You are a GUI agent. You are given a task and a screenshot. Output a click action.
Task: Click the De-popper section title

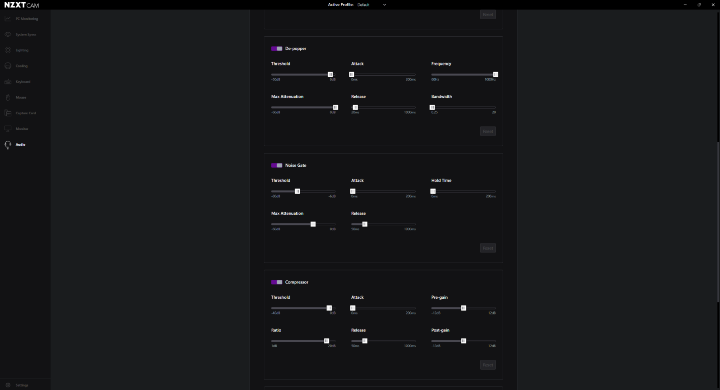tap(295, 49)
